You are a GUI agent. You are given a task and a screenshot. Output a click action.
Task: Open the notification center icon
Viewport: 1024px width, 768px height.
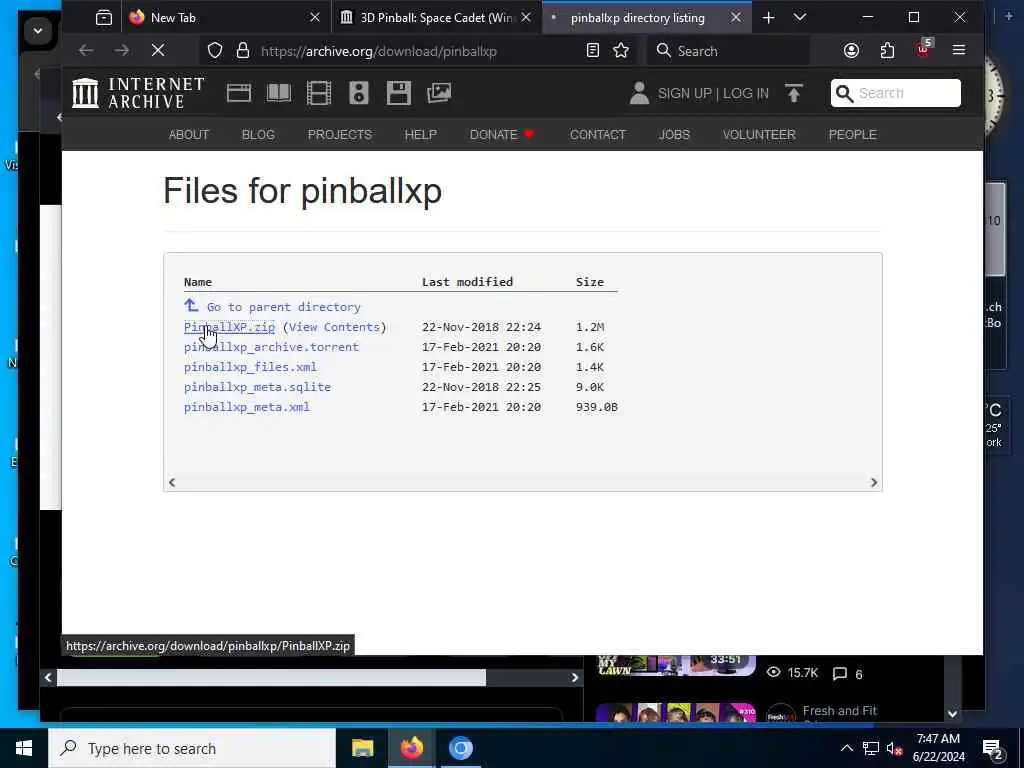[993, 749]
